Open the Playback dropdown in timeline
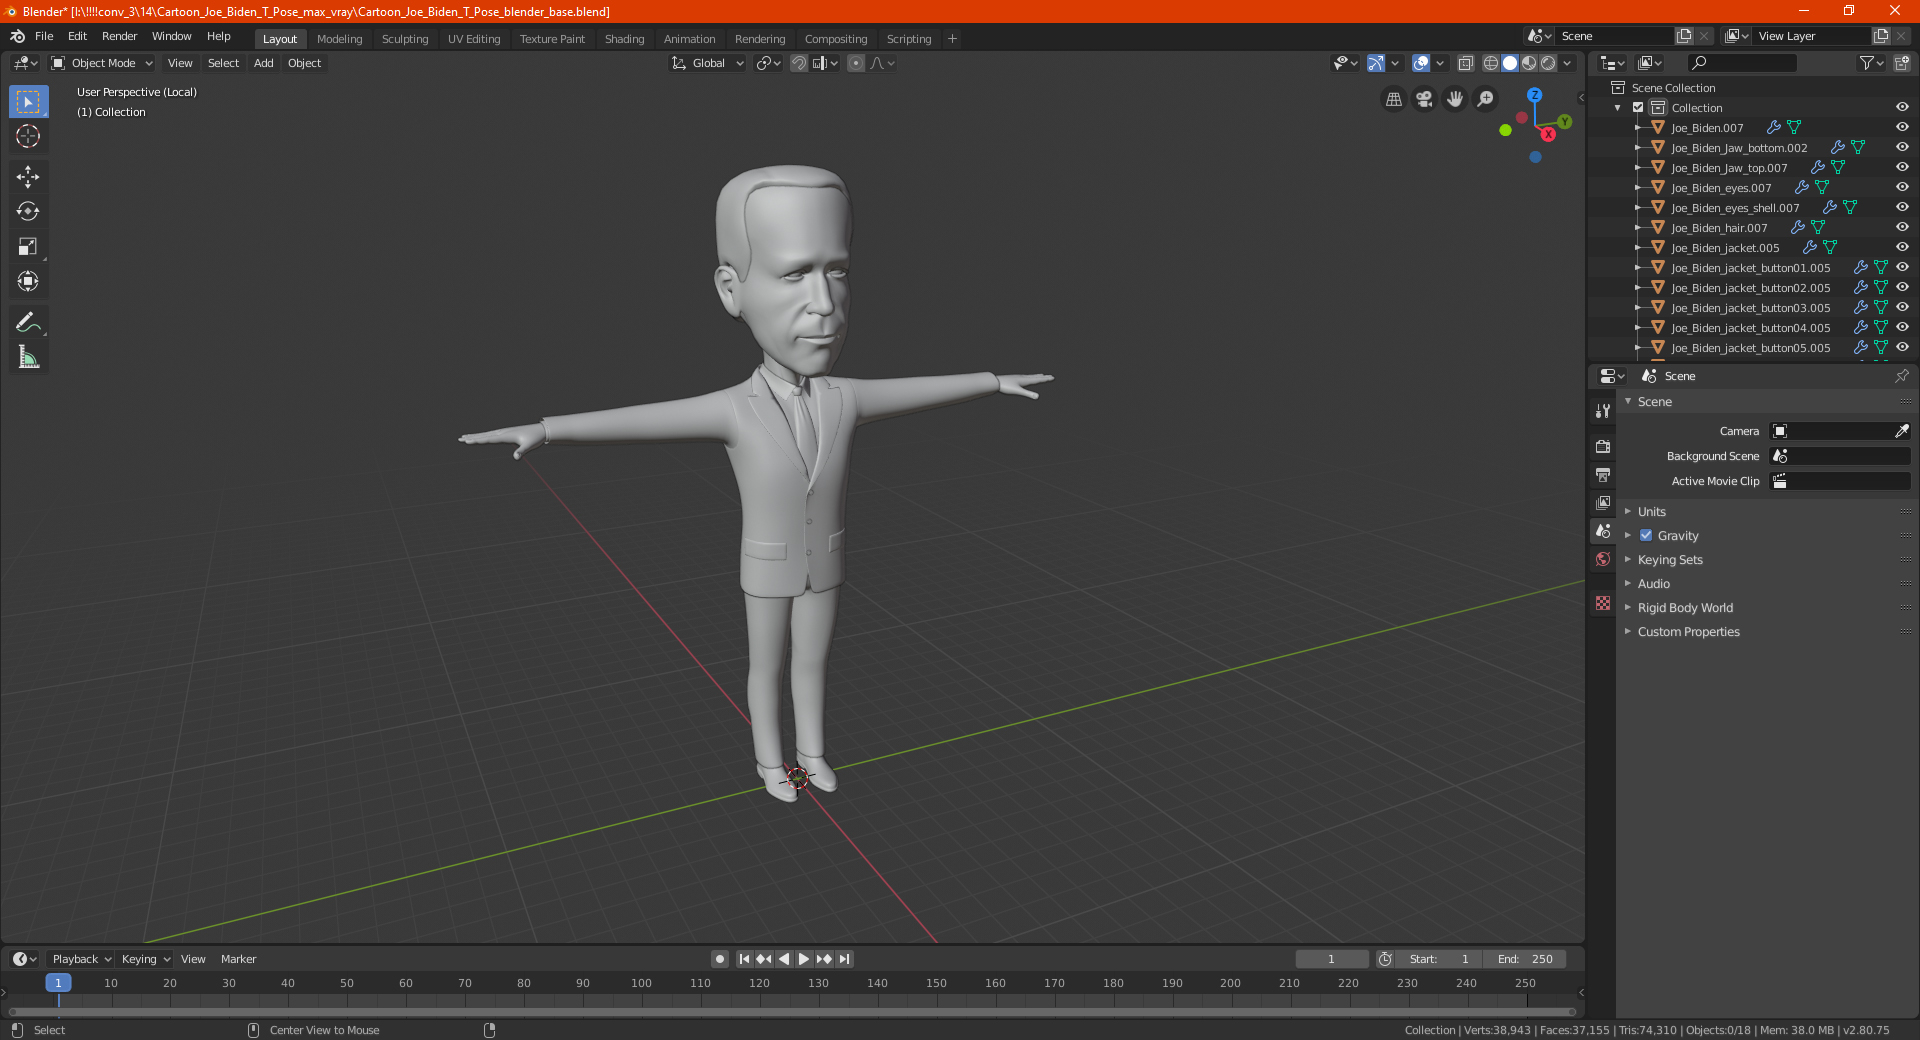1920x1040 pixels. click(81, 959)
